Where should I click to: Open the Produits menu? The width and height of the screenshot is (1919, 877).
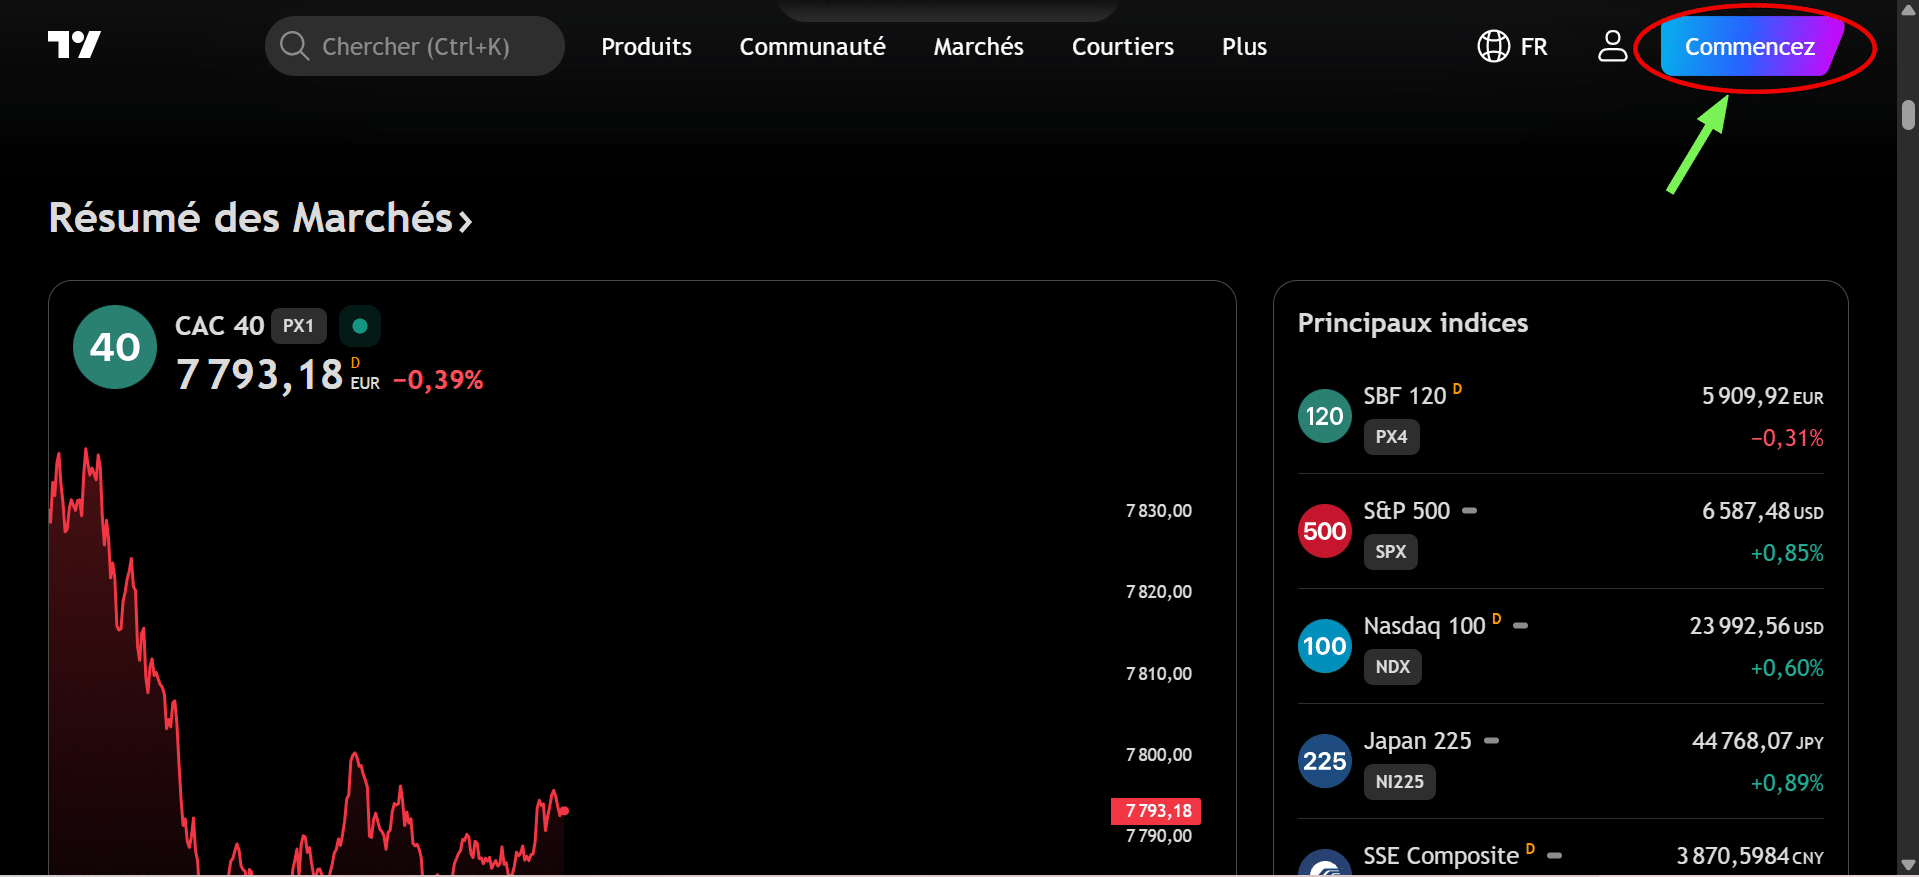click(646, 47)
